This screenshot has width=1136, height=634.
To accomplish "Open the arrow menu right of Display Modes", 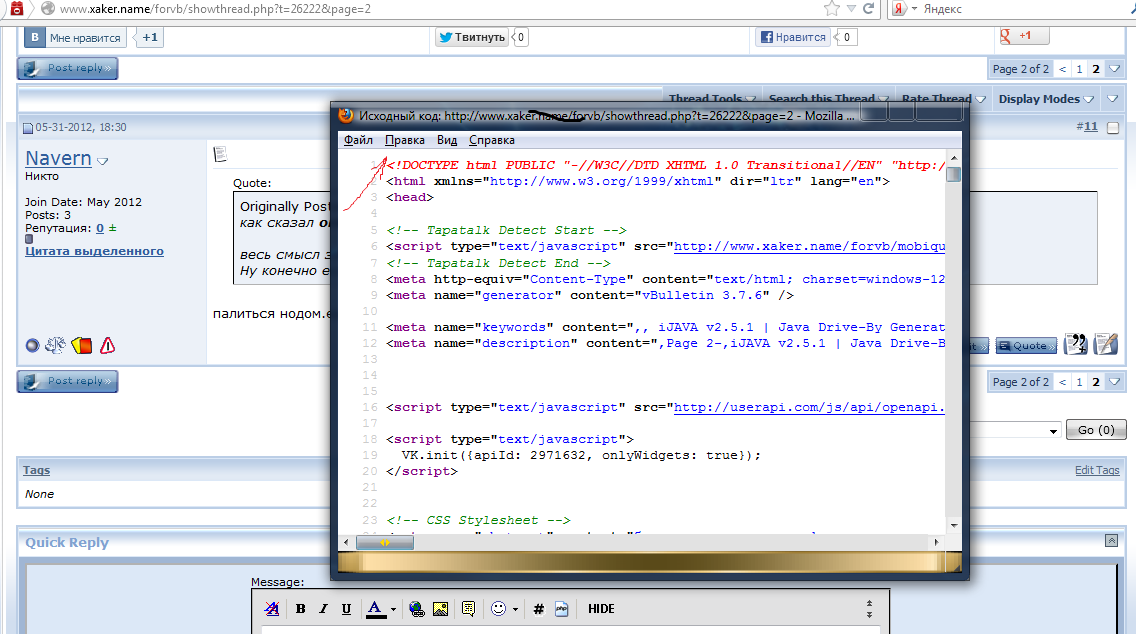I will click(1113, 99).
